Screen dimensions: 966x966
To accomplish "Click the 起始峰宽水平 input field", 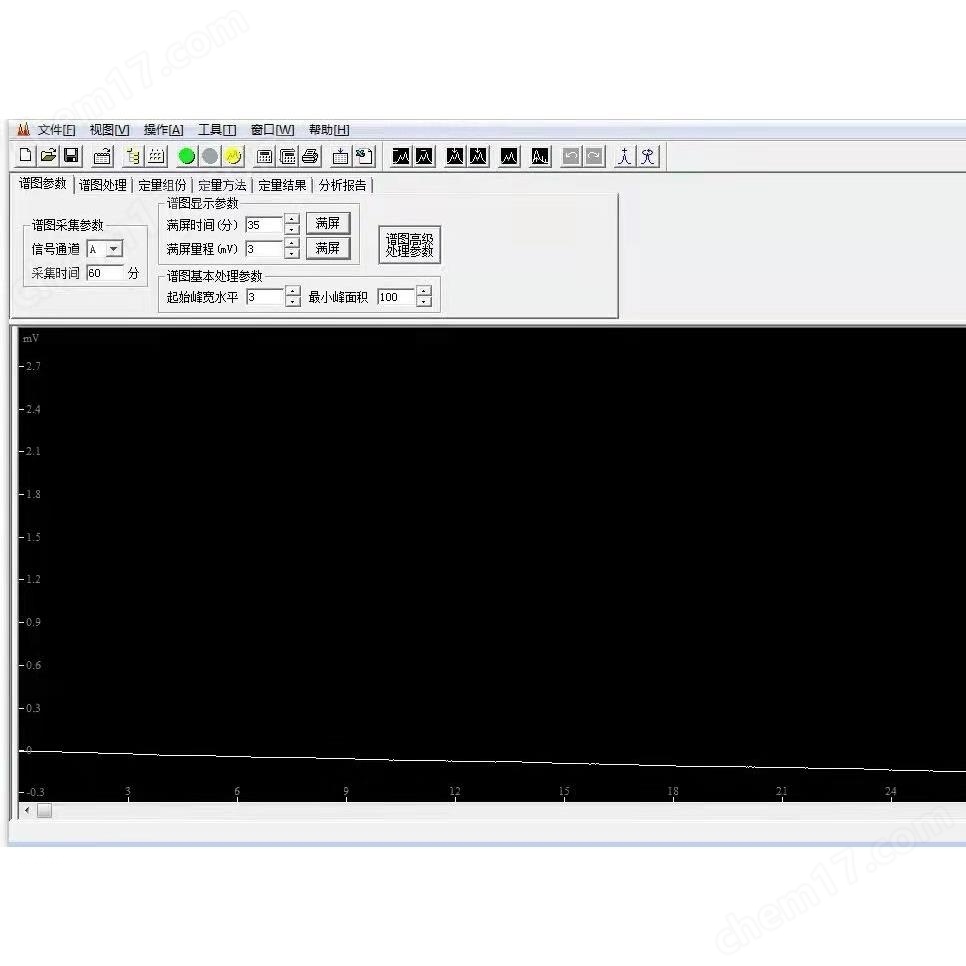I will (x=264, y=297).
